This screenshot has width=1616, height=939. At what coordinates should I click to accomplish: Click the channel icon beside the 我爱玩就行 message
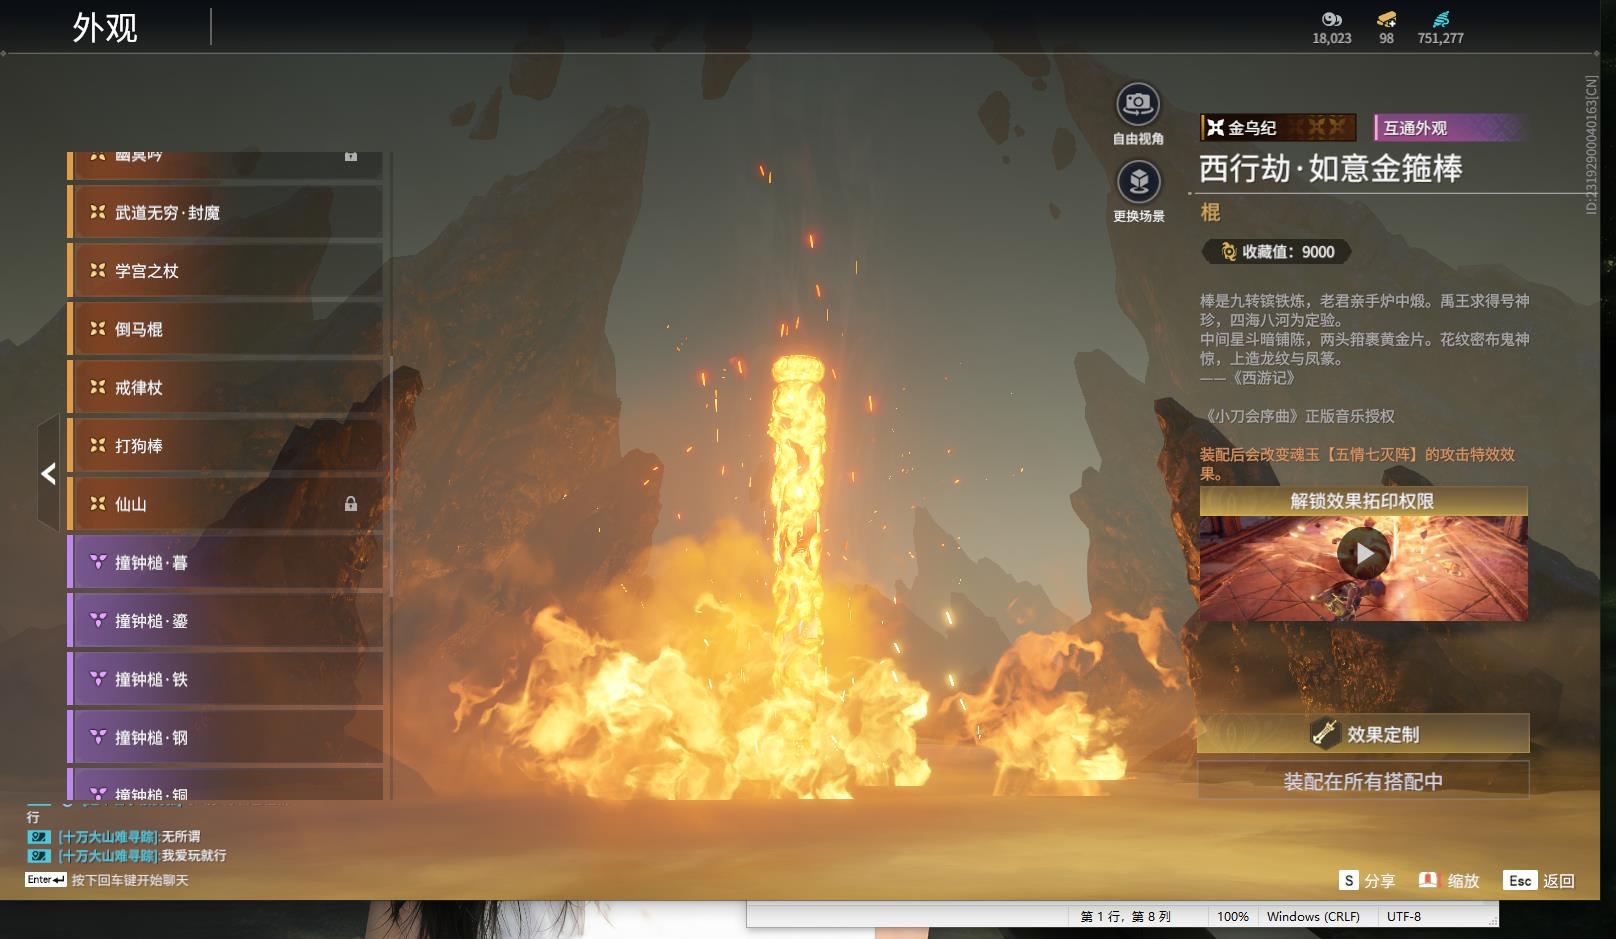click(38, 856)
